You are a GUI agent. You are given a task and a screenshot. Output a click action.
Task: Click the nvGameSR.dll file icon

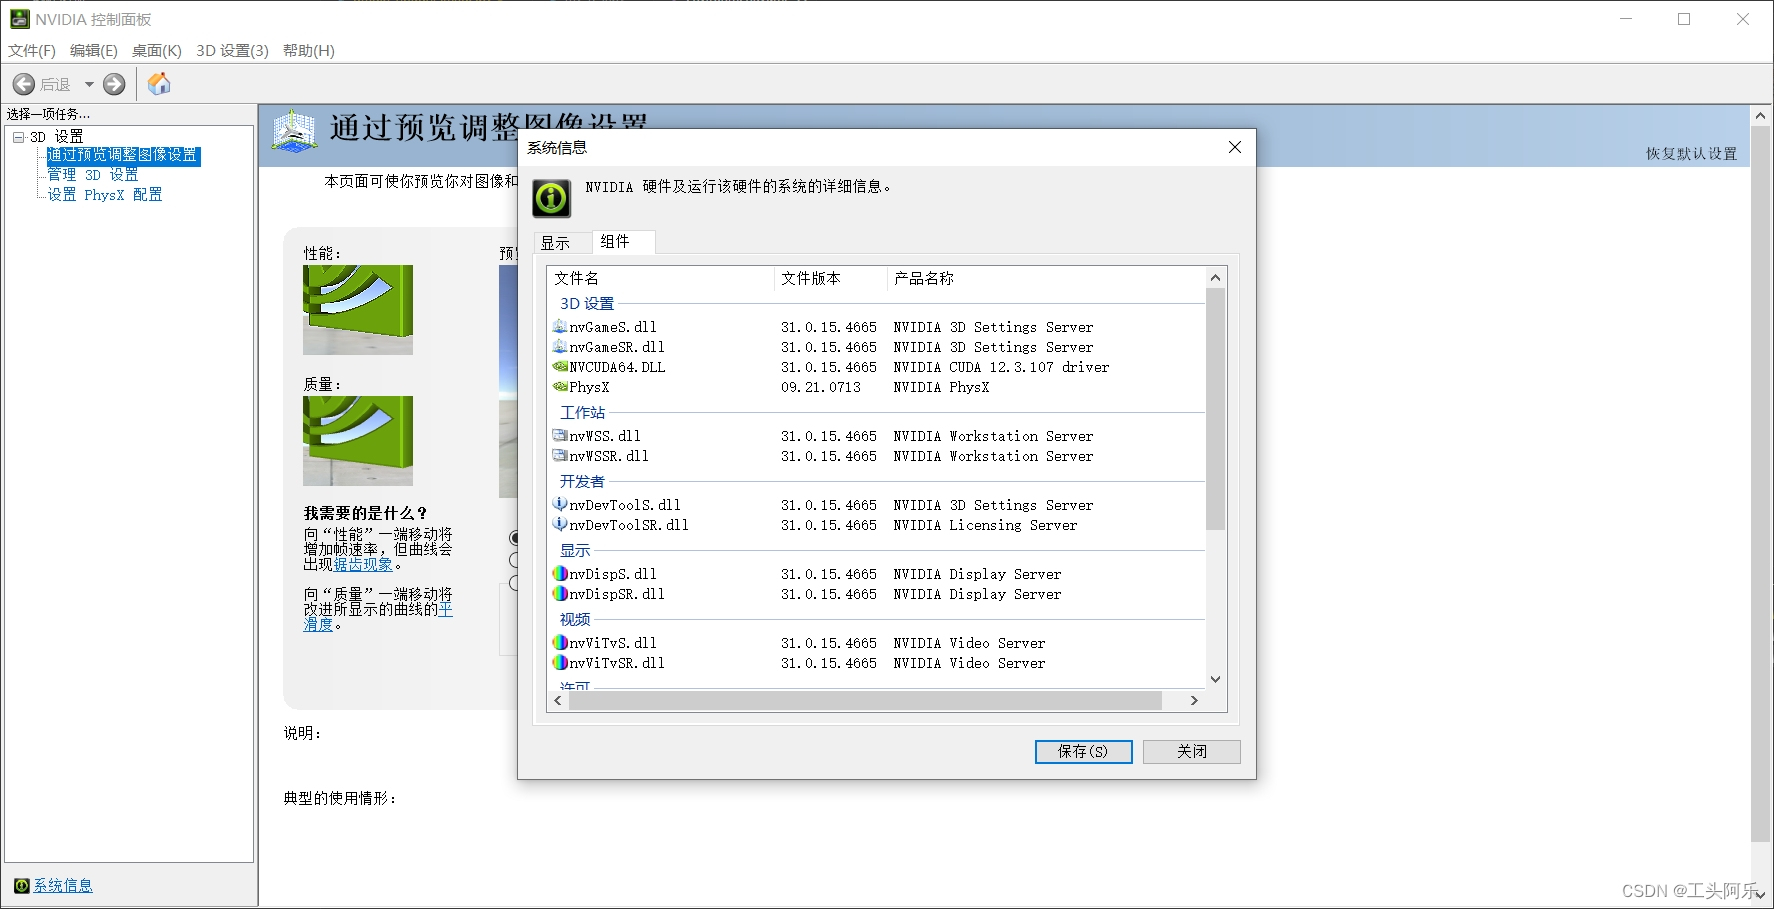560,346
